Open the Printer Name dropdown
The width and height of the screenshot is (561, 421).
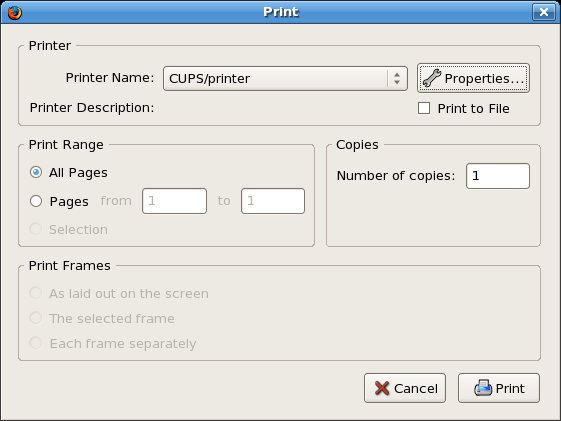tap(285, 78)
